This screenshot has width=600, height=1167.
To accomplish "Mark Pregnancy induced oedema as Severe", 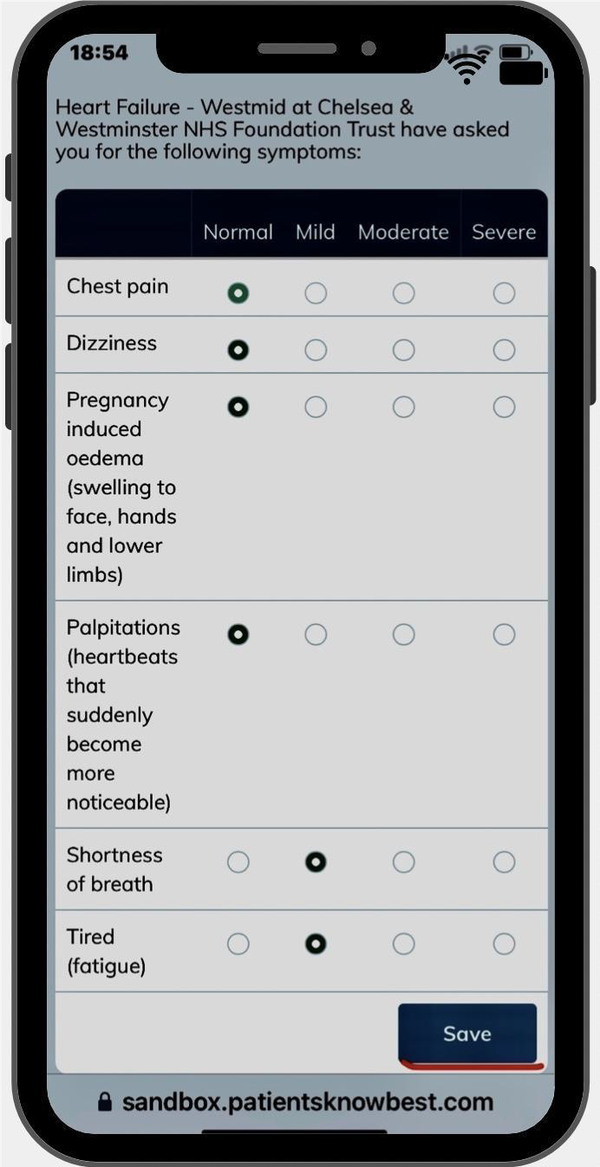I will tap(504, 407).
